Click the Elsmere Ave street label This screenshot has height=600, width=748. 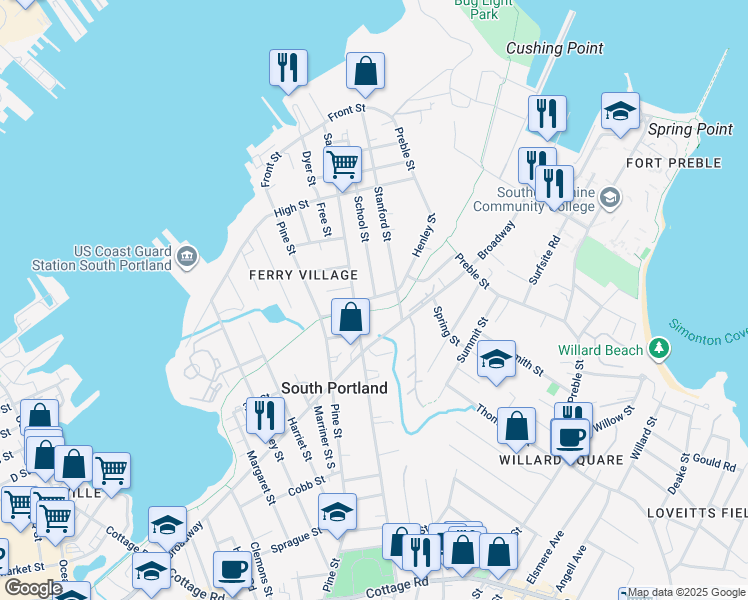[545, 557]
